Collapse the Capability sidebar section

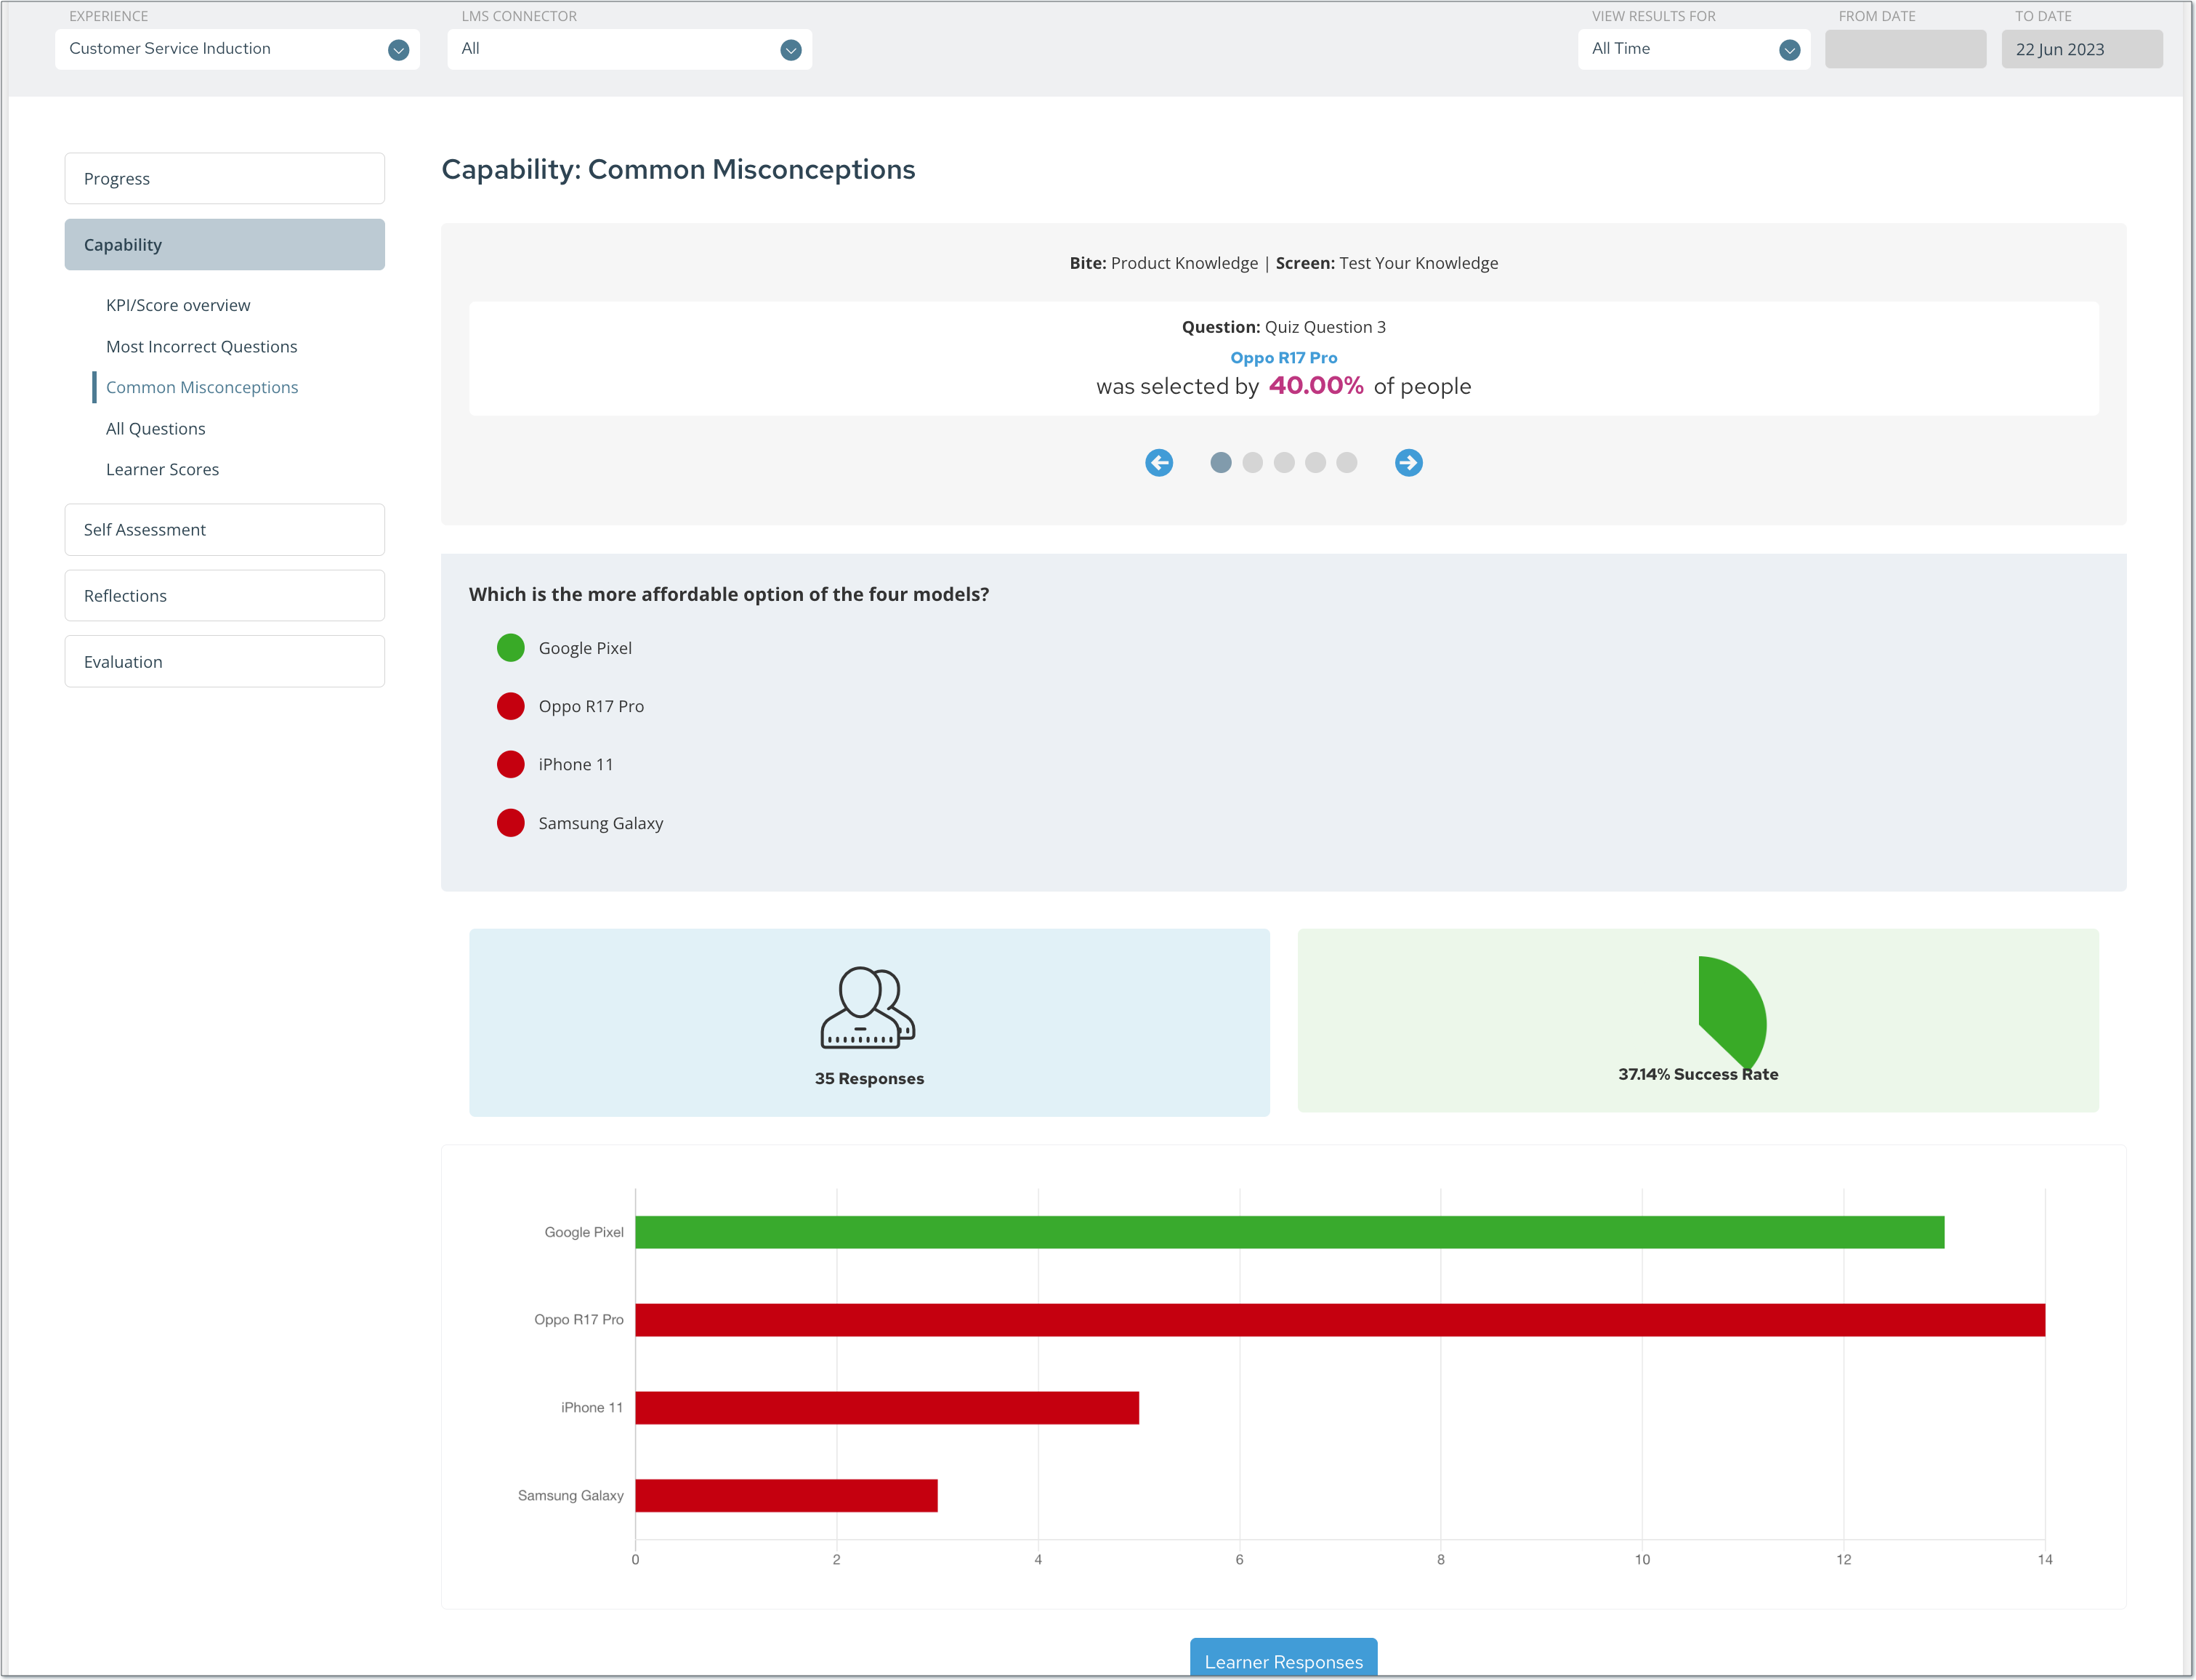click(224, 244)
